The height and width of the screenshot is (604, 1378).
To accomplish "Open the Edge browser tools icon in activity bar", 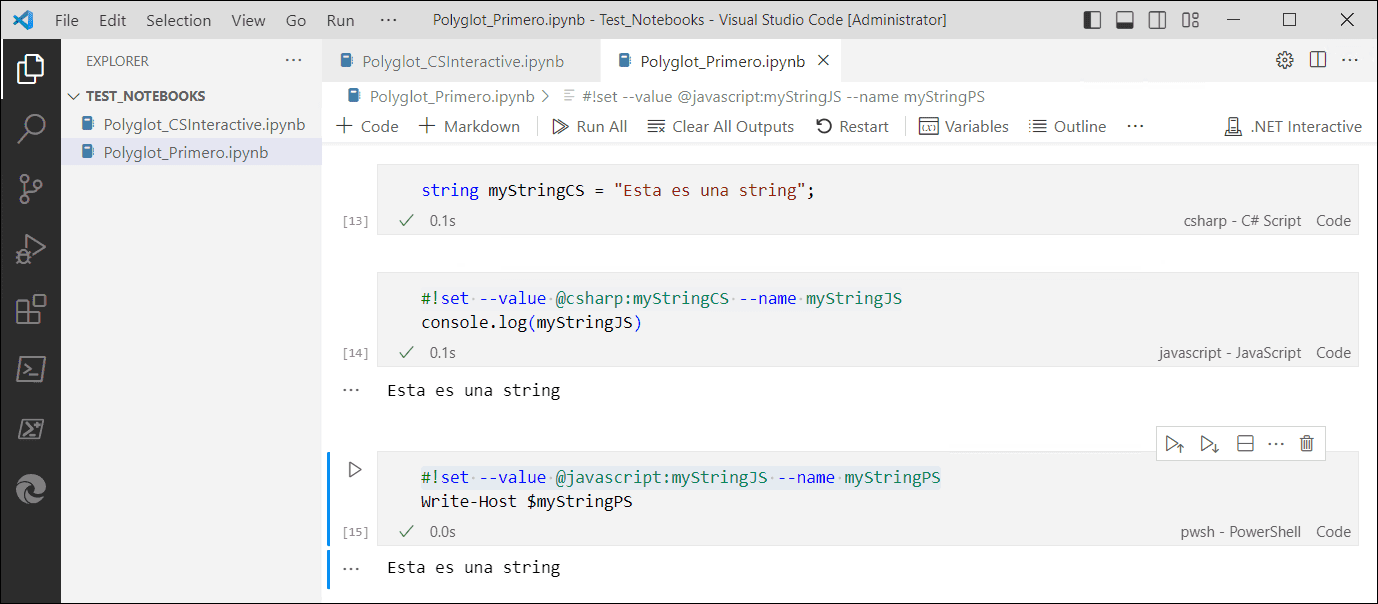I will (x=31, y=489).
